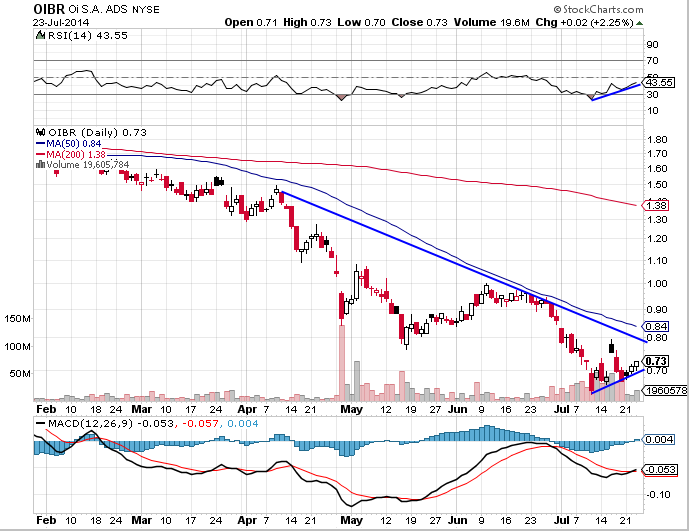Click the -0.10 MACD axis label
This screenshot has height=531, width=689.
coord(658,495)
